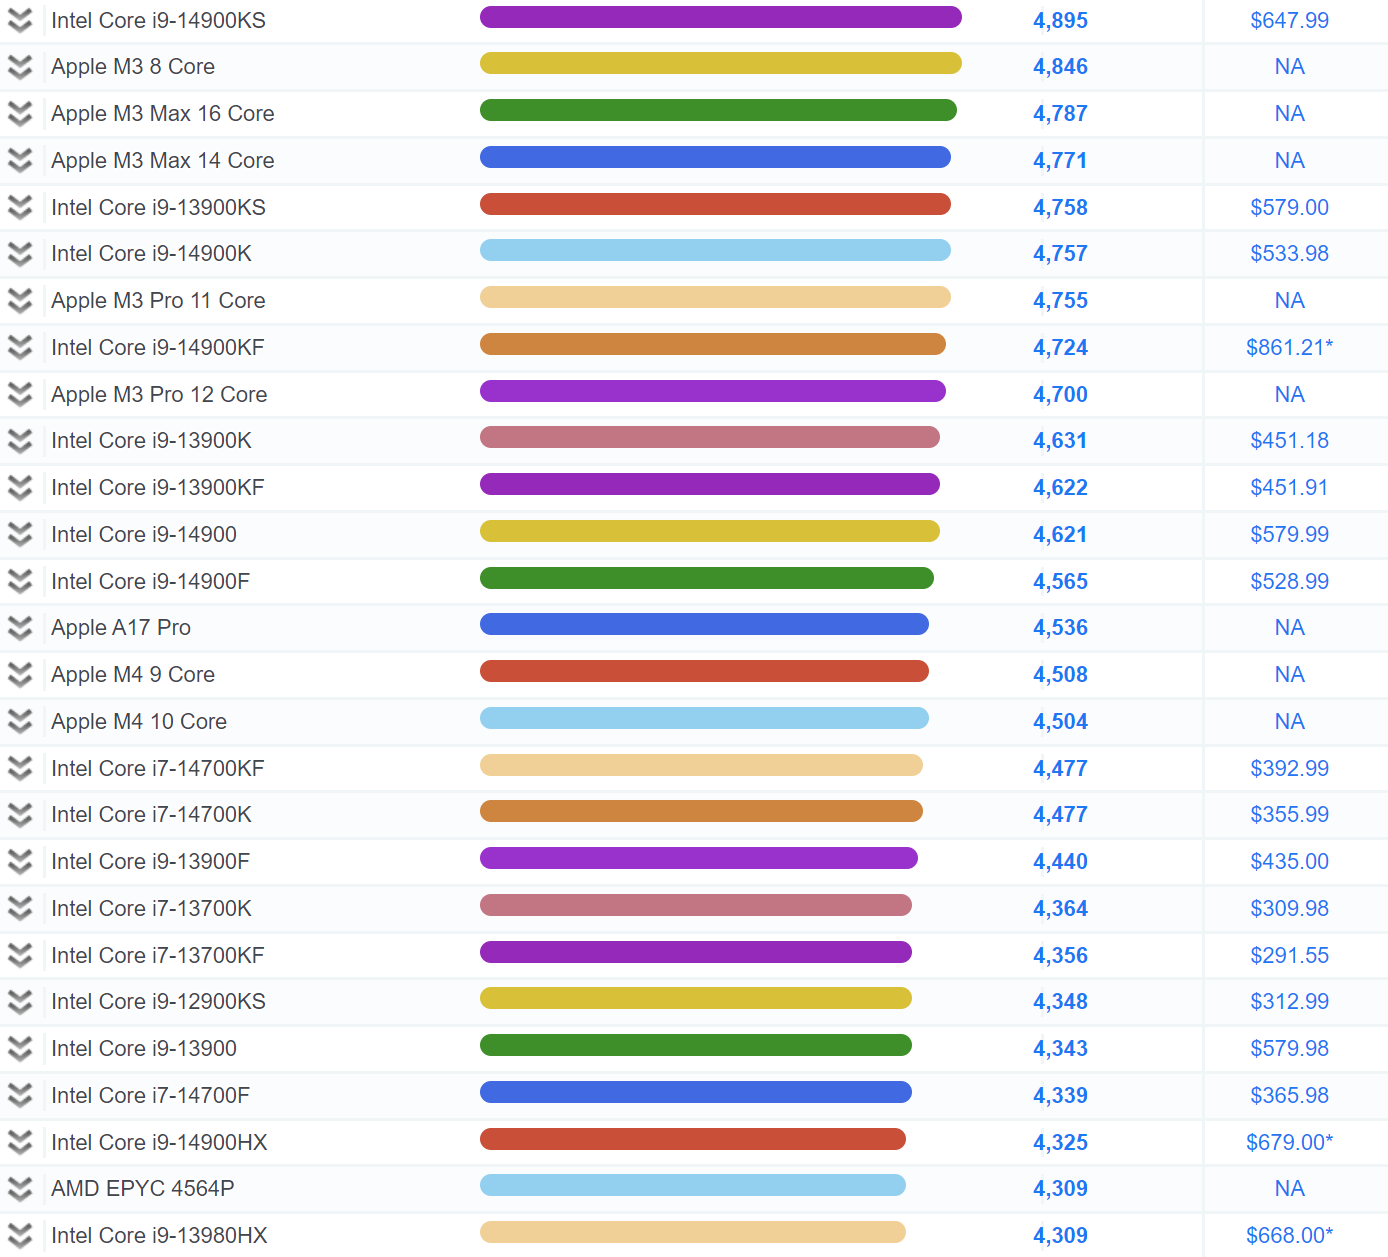Expand the AMD EPYC 4564P row chevron
Screen dimensions: 1388x1257
pyautogui.click(x=20, y=1189)
